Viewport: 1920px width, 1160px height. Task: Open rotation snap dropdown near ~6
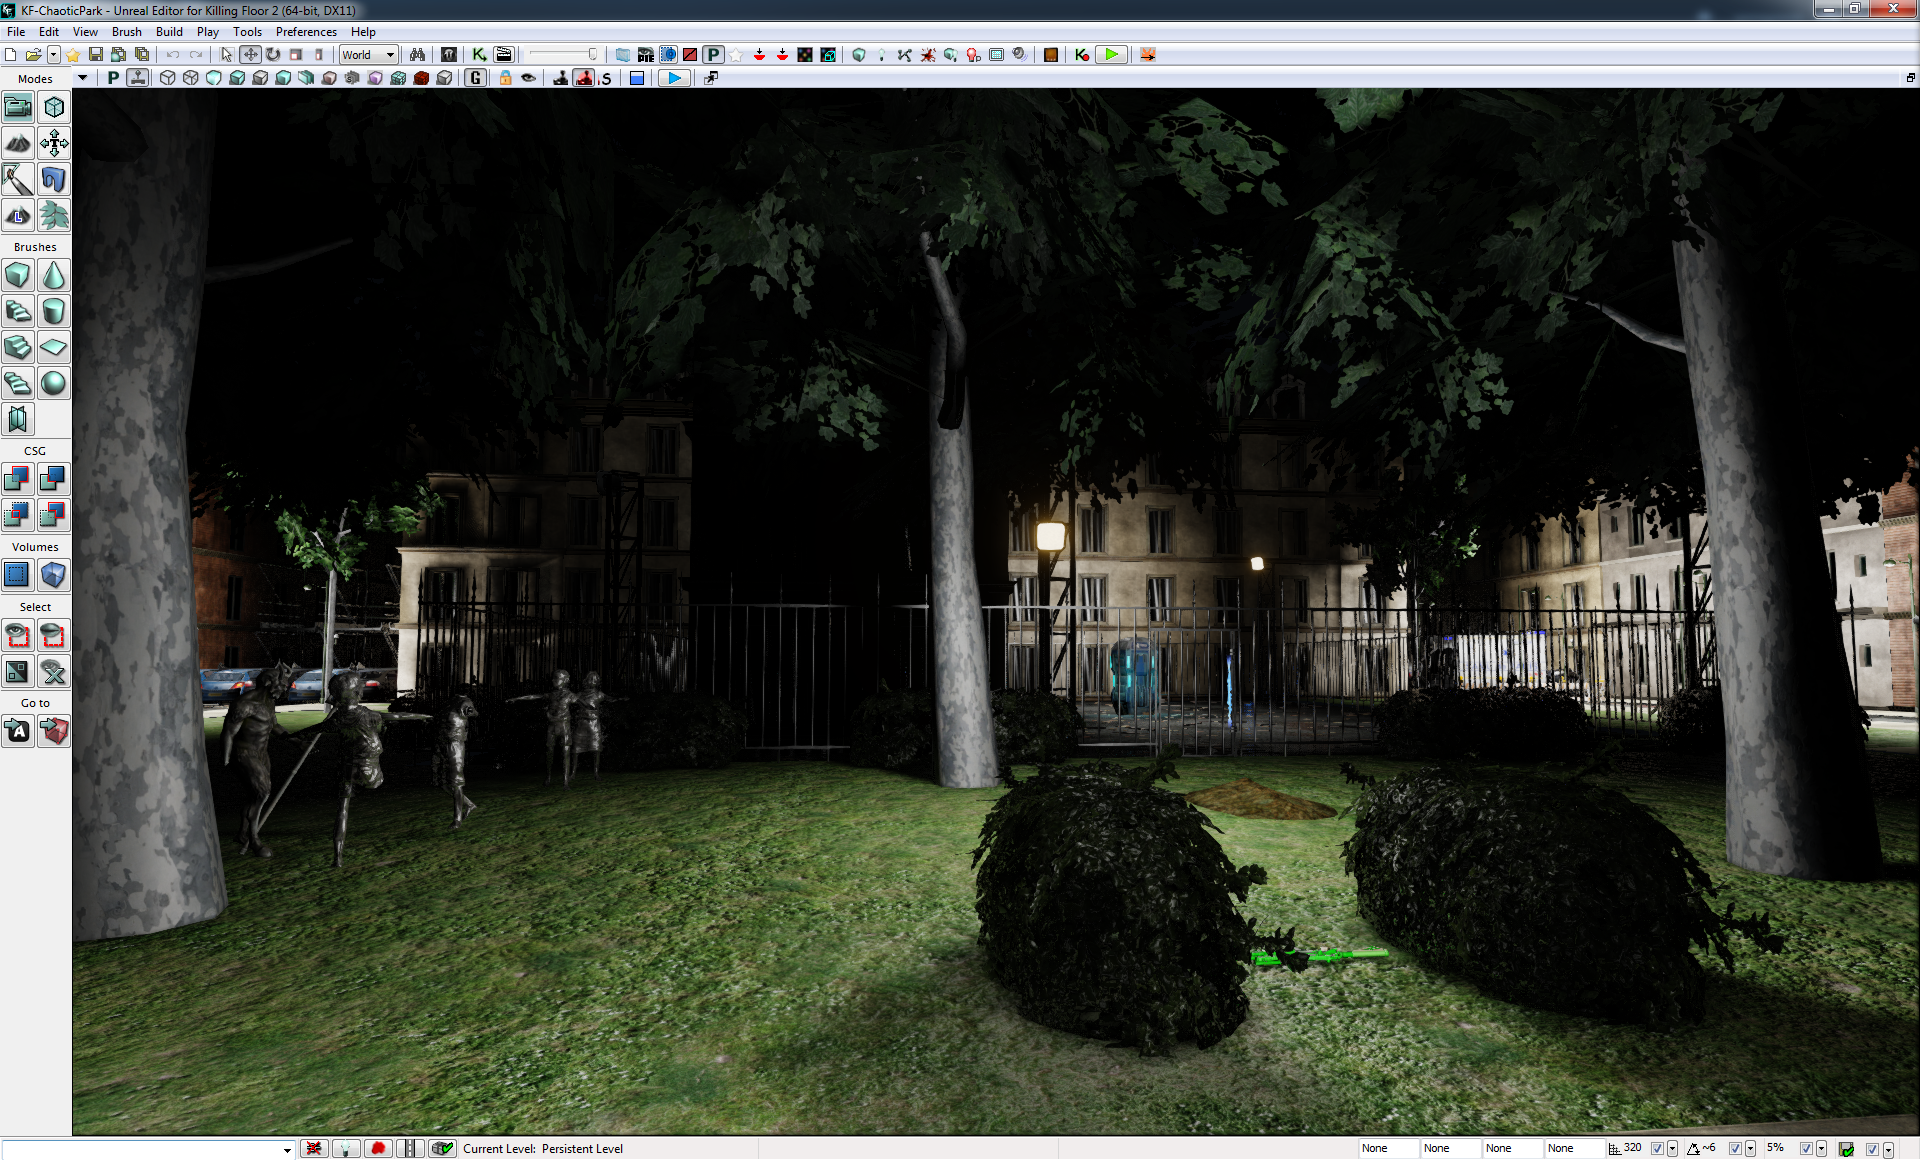click(1750, 1149)
